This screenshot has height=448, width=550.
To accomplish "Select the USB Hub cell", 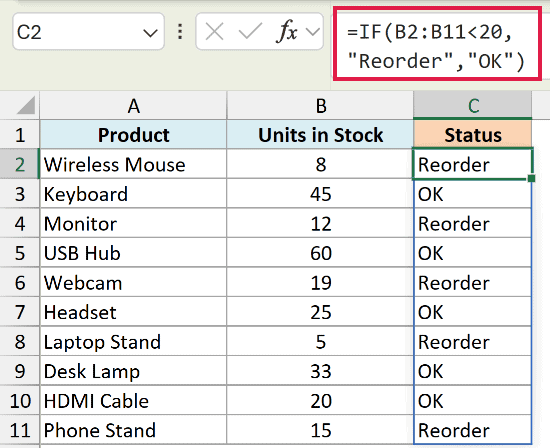I will point(133,253).
